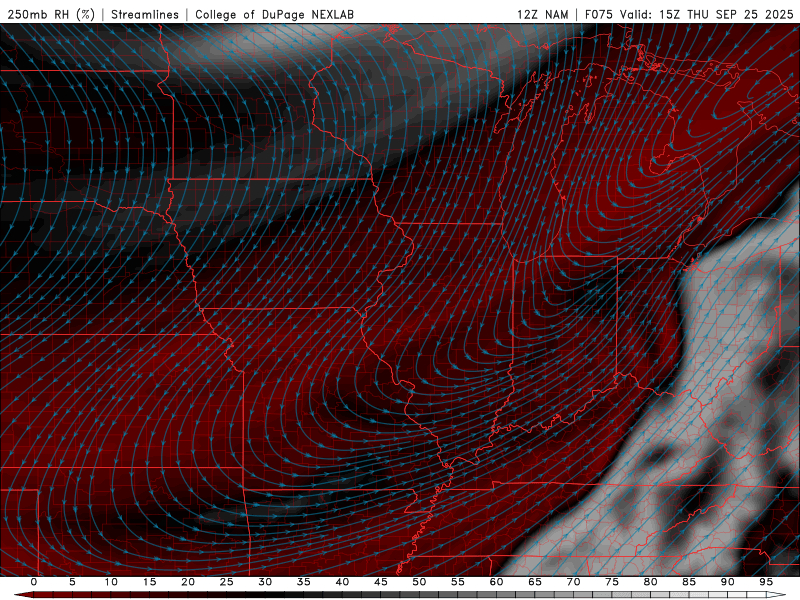Click the '50' value on the color scale
Image resolution: width=800 pixels, height=600 pixels.
pyautogui.click(x=419, y=582)
